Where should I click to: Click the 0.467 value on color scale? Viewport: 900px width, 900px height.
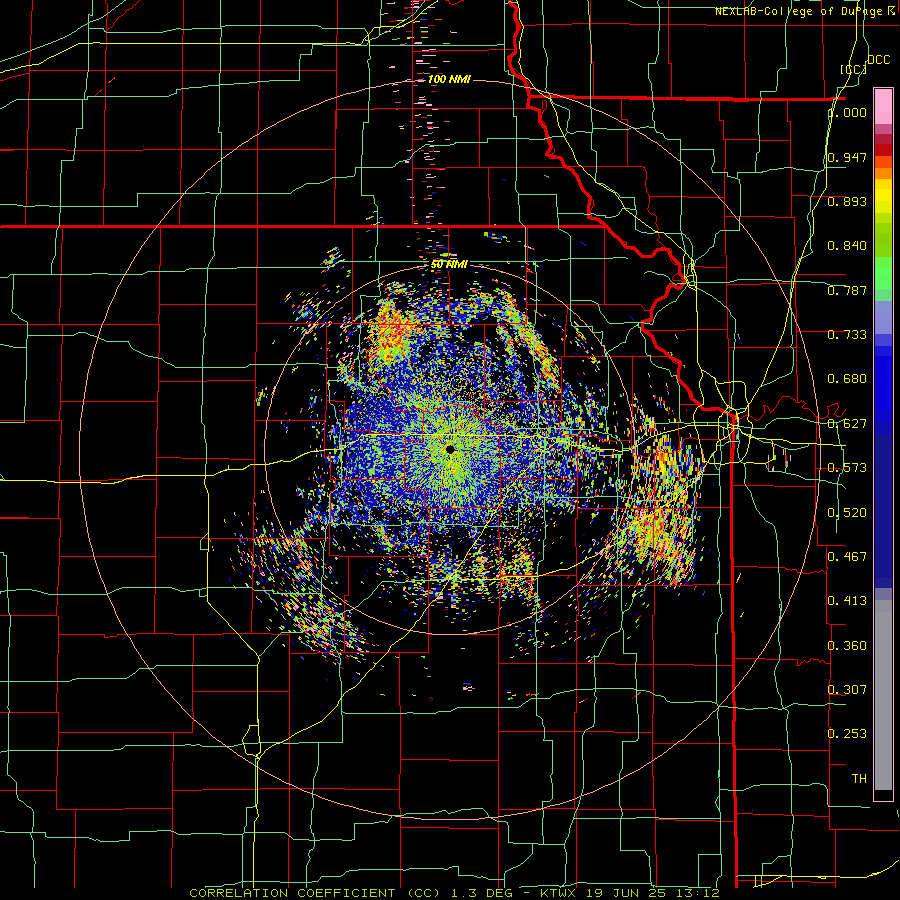[847, 557]
